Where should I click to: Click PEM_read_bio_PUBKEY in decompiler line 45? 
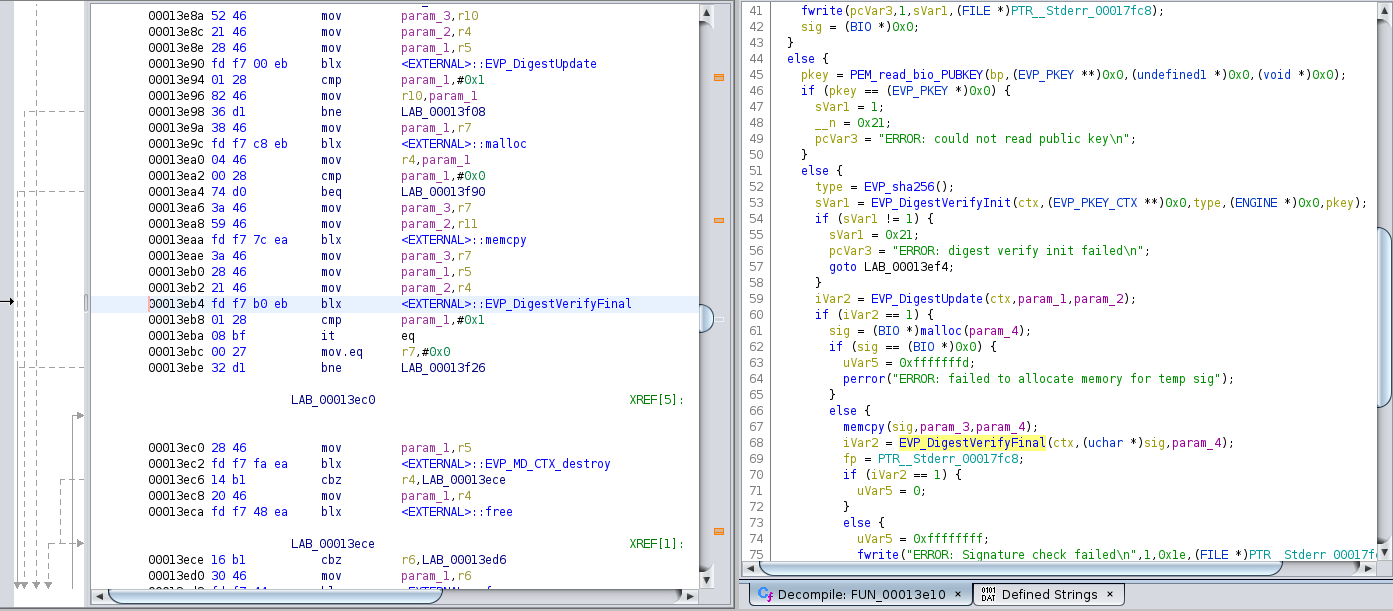pos(917,75)
